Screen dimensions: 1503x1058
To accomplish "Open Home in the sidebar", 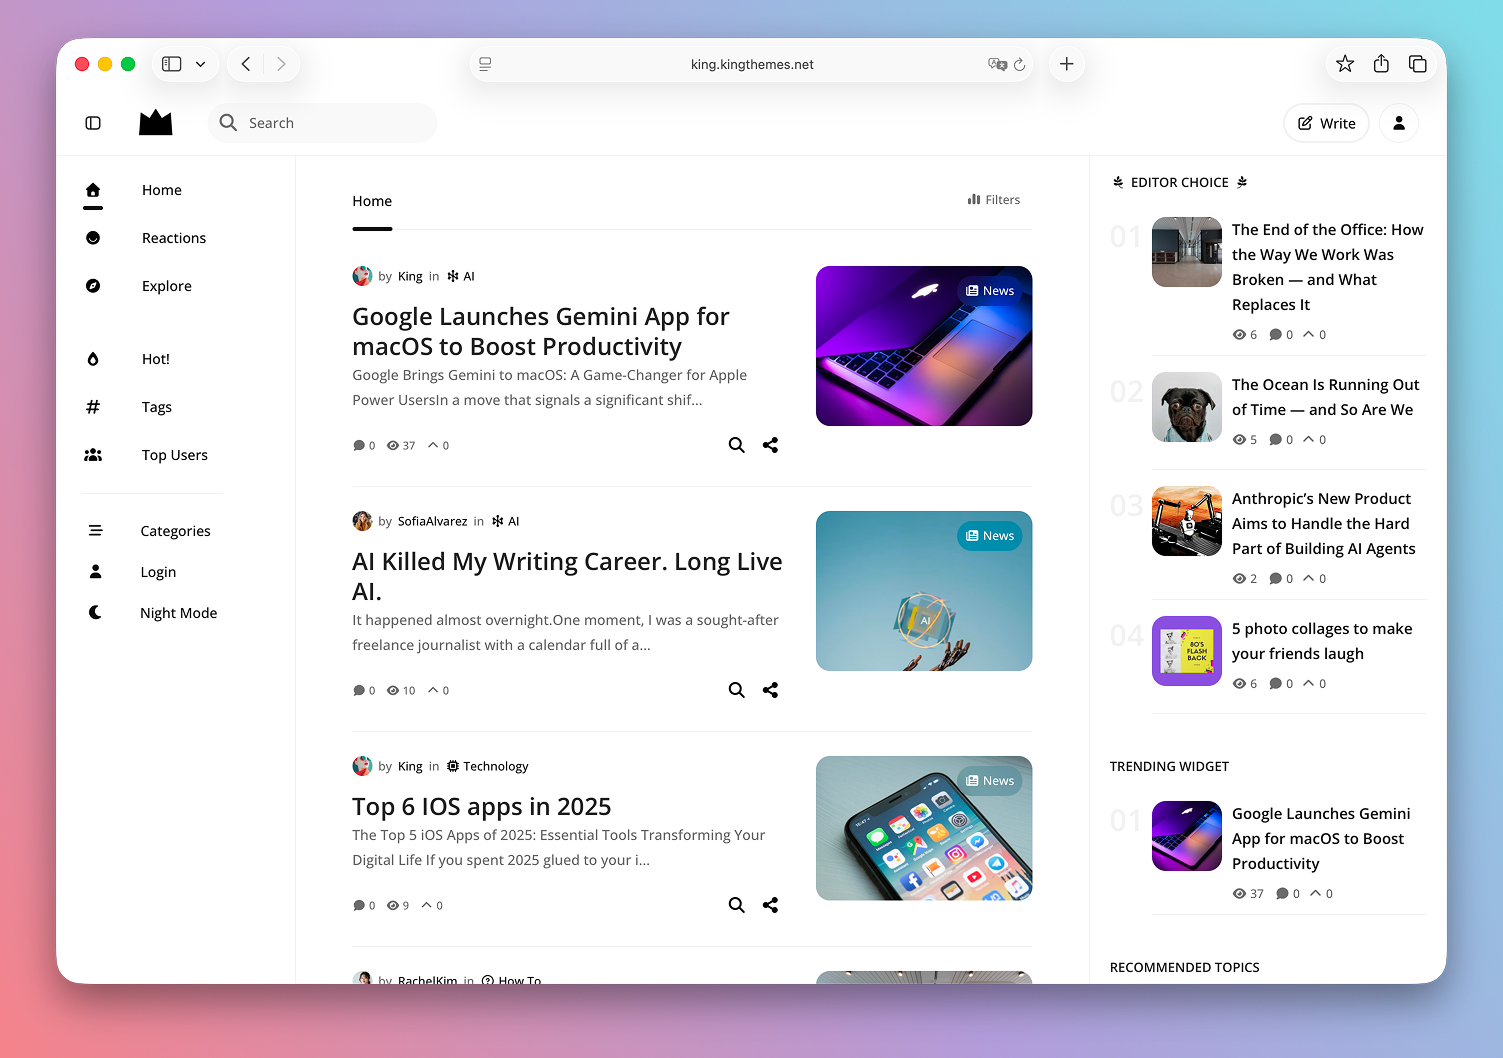I will (x=162, y=190).
